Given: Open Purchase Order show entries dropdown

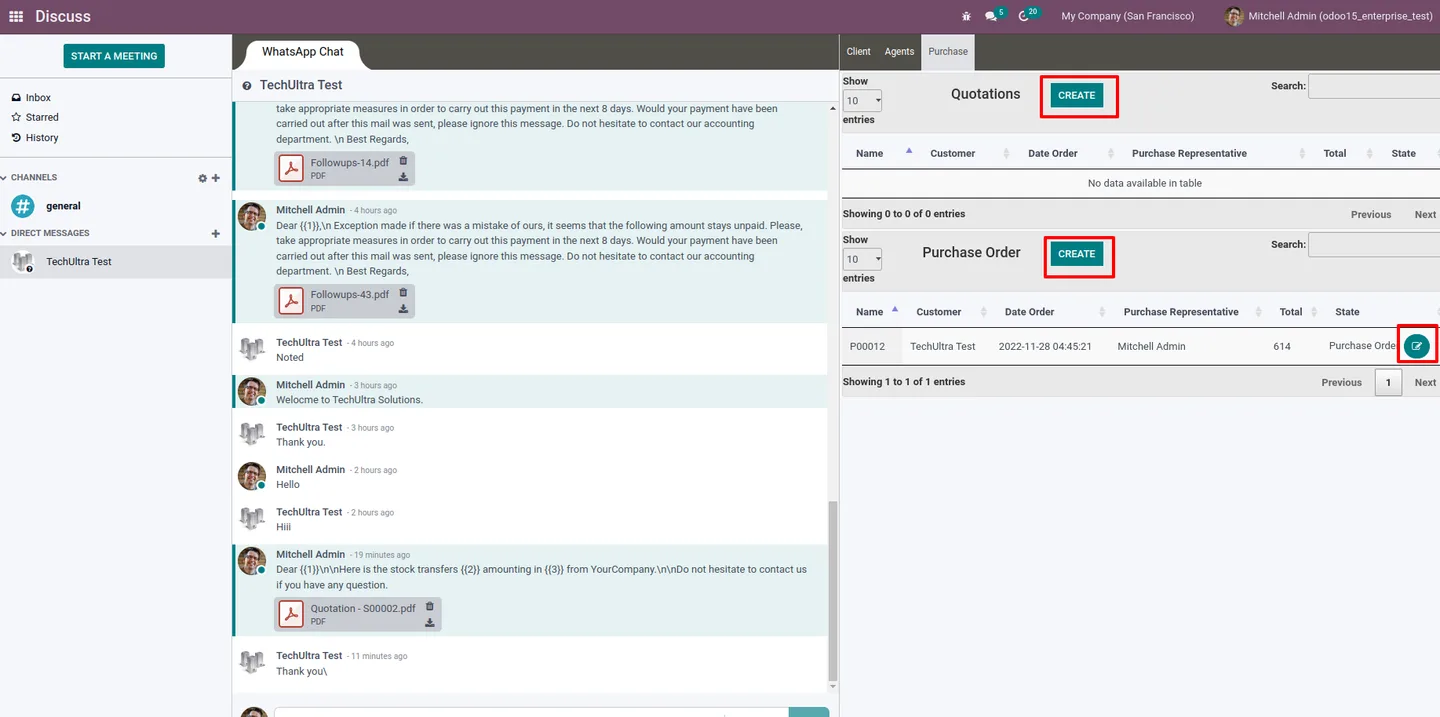Looking at the screenshot, I should point(863,259).
